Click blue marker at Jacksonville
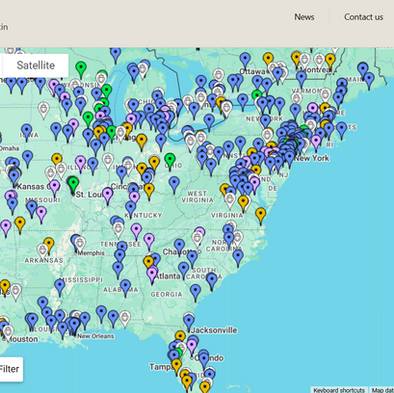Image resolution: width=394 pixels, height=393 pixels. tap(189, 323)
